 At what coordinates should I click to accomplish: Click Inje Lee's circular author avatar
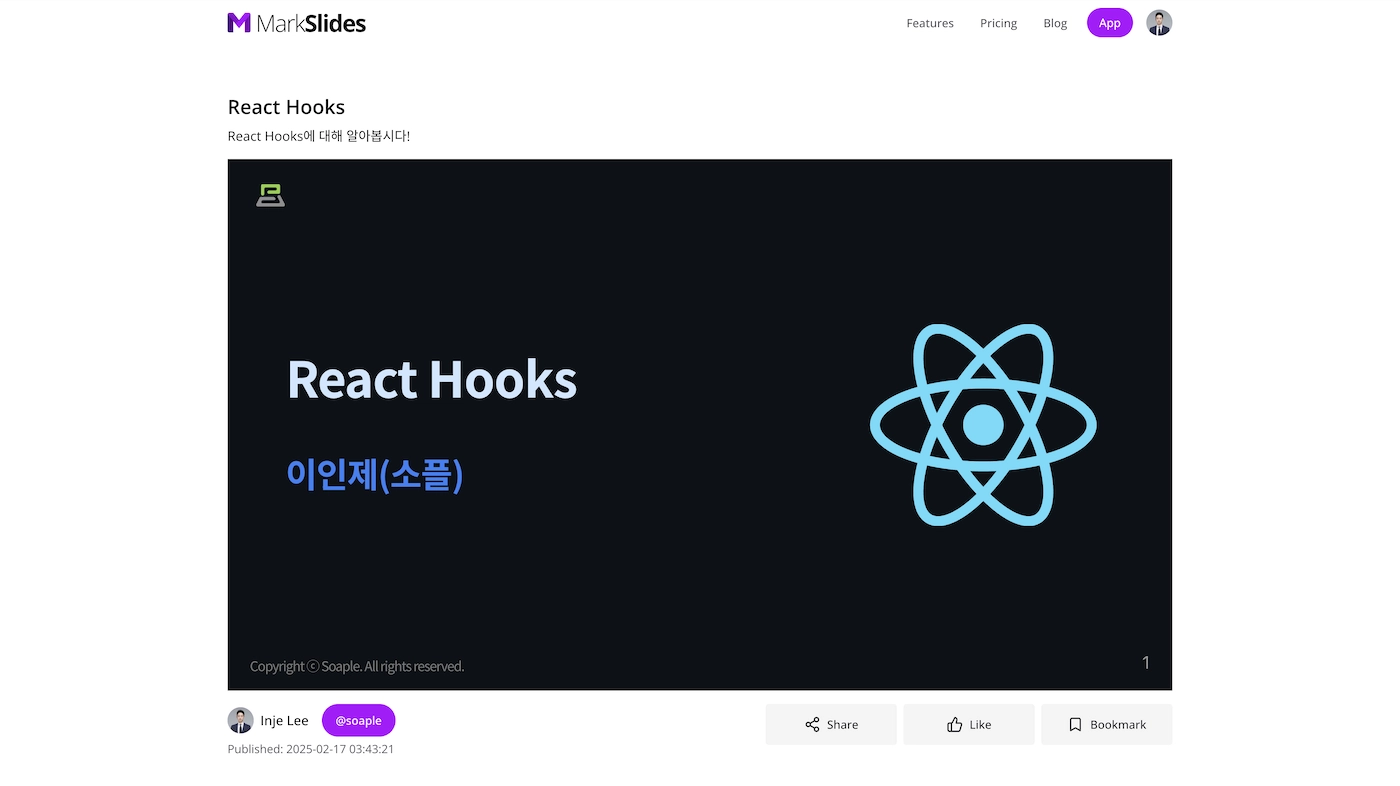tap(240, 719)
